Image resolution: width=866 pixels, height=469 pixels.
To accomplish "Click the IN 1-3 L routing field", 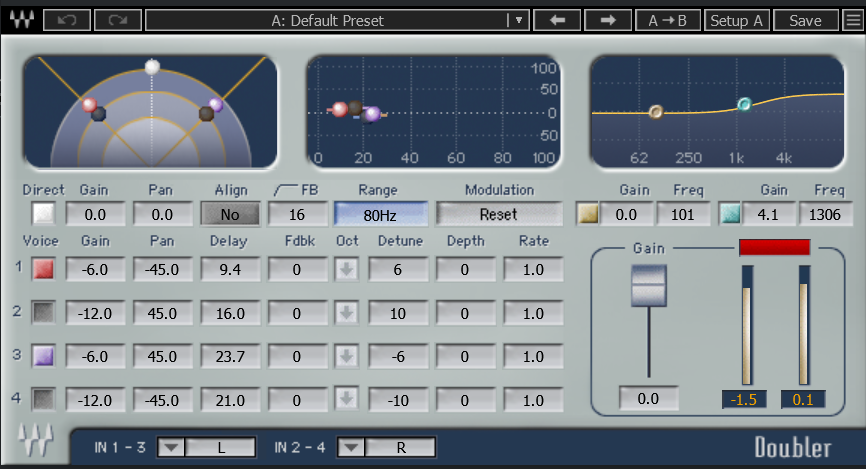I will point(220,447).
